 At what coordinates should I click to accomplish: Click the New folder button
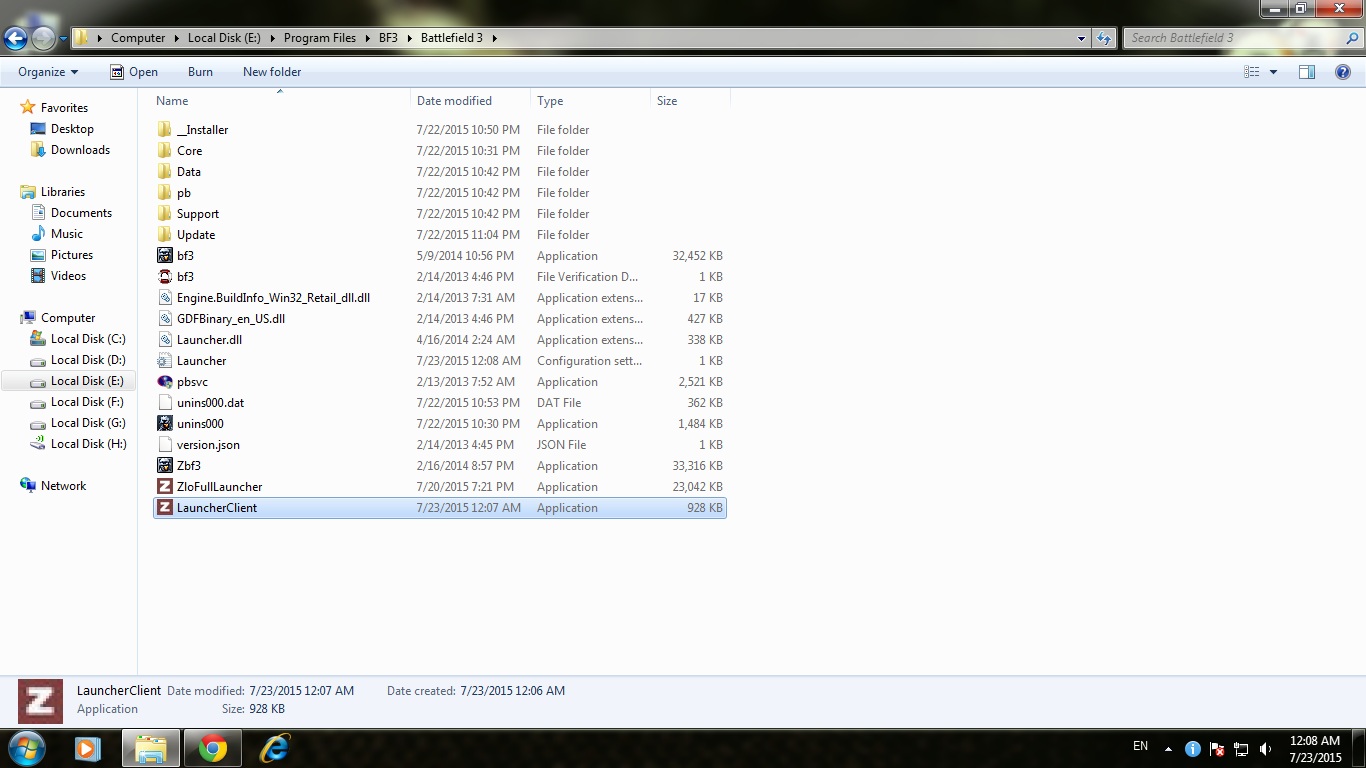coord(272,72)
